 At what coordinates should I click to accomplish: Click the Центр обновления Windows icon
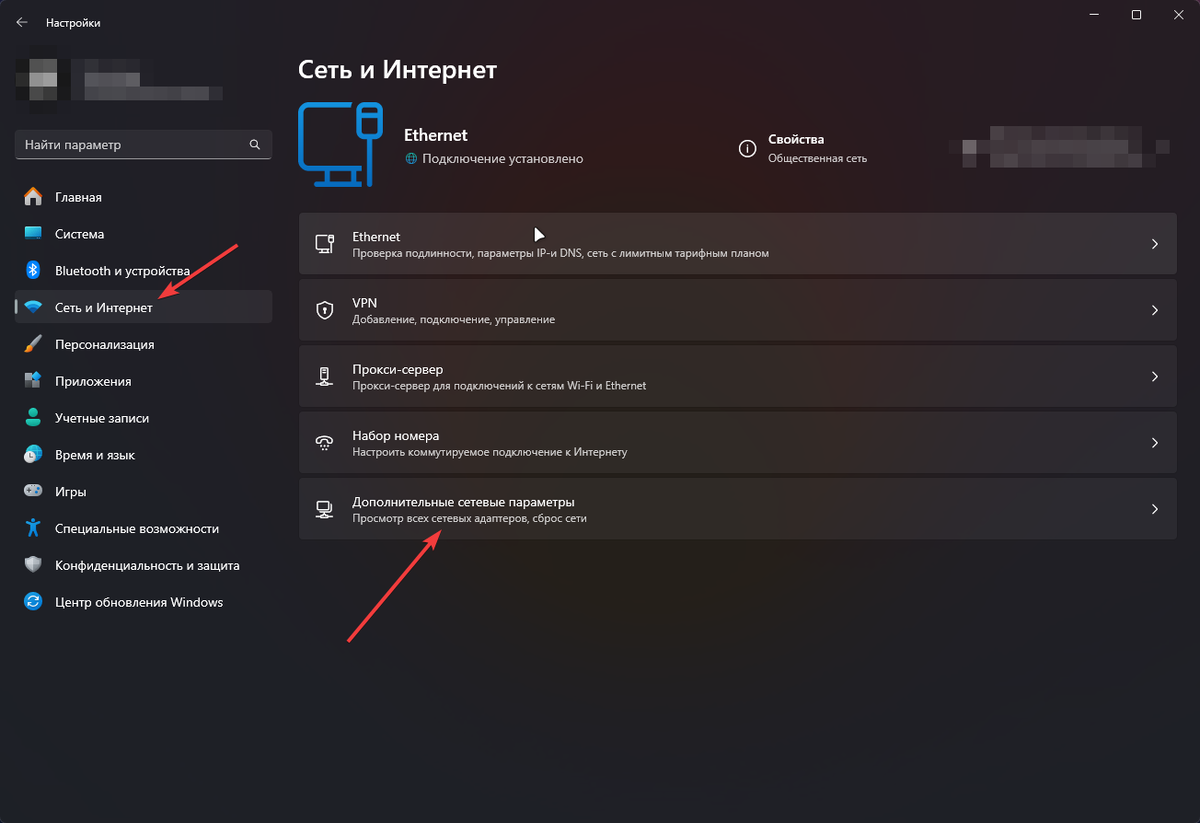click(34, 602)
